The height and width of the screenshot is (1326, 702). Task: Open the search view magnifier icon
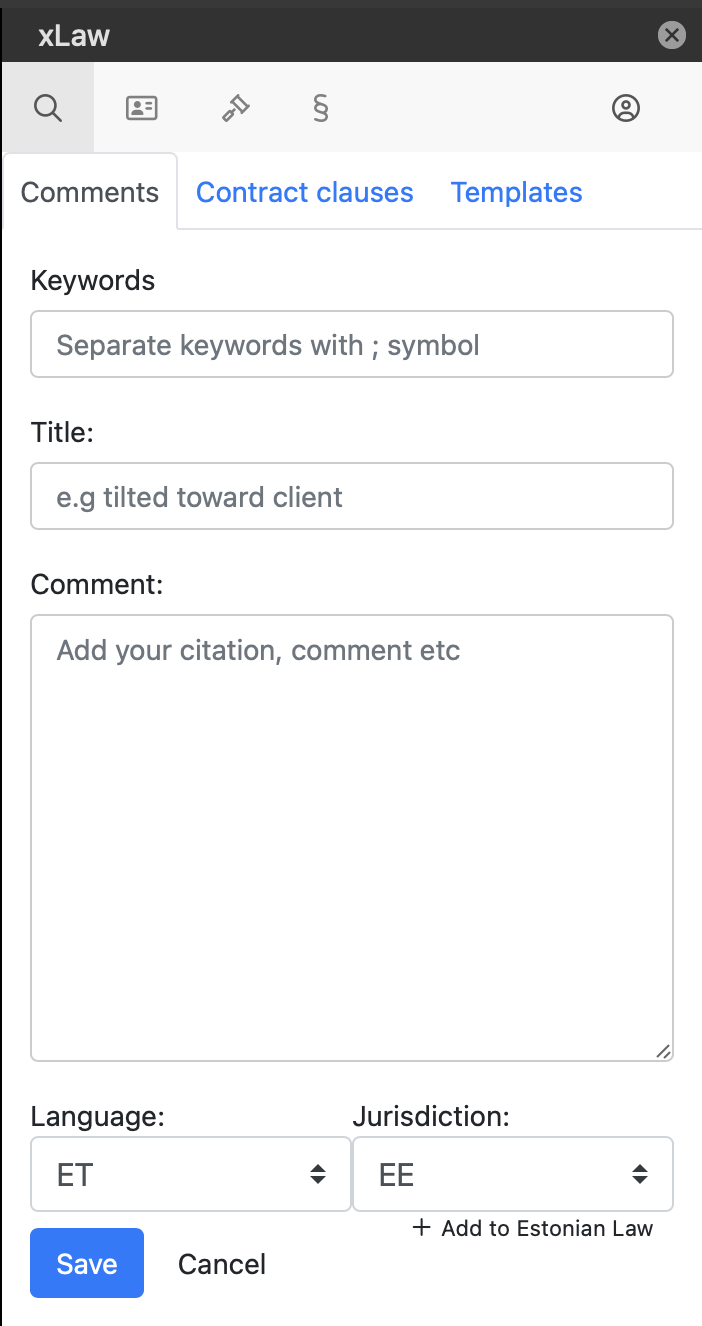(x=48, y=108)
